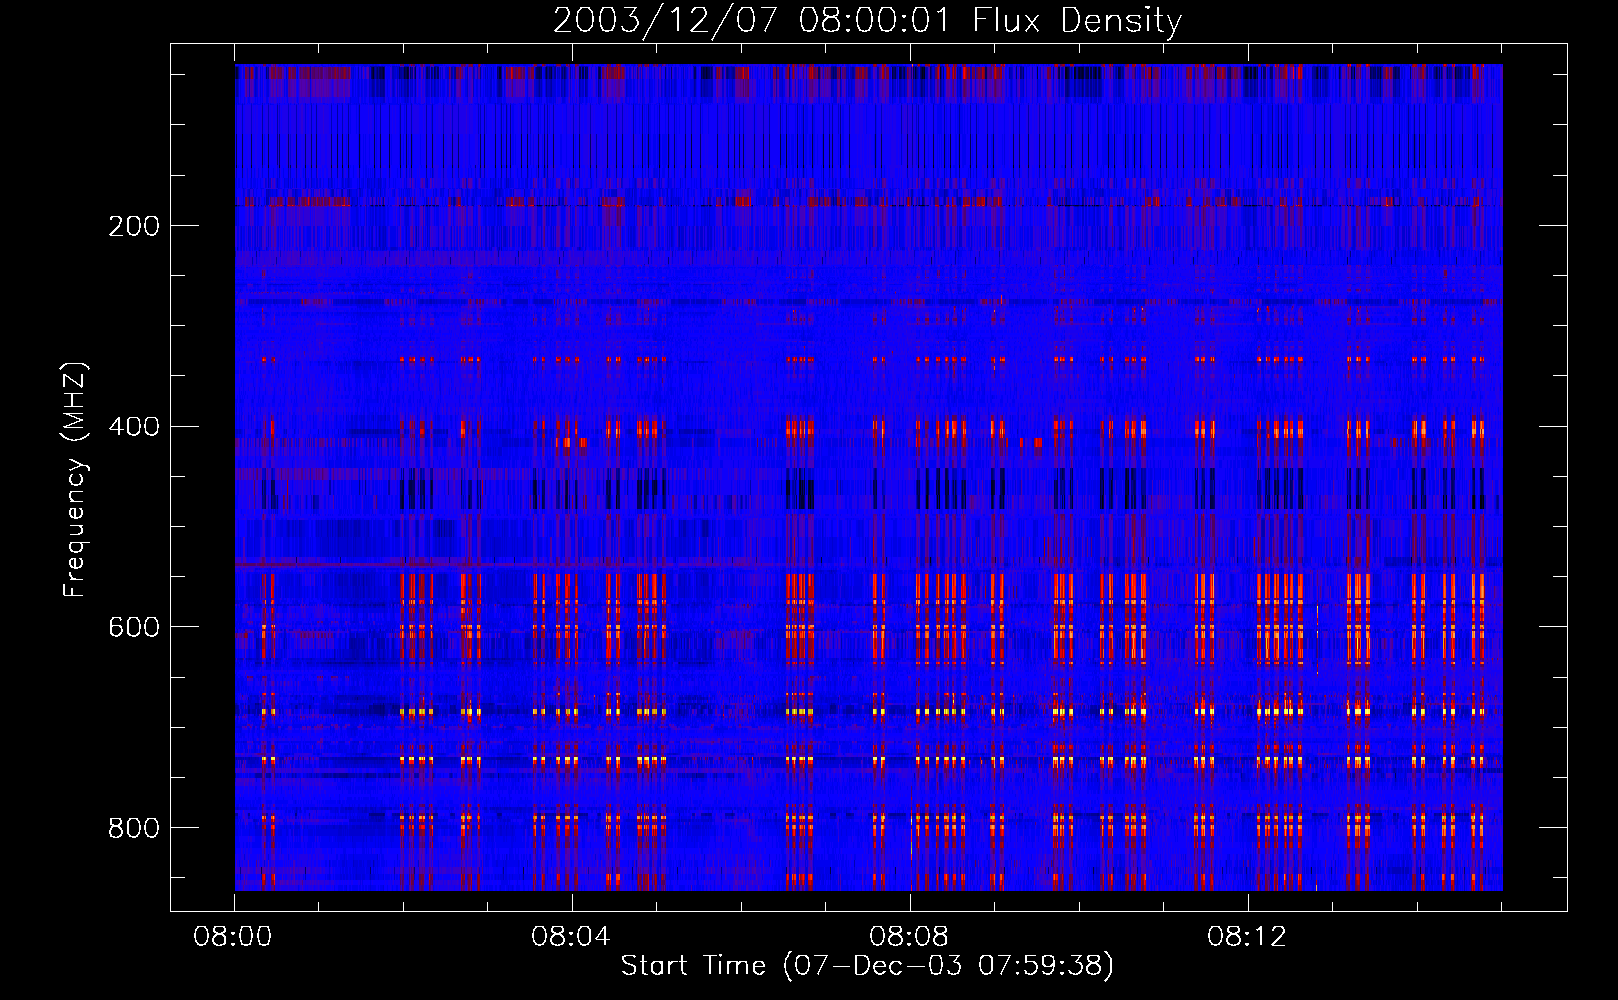This screenshot has height=1000, width=1618.
Task: Click the 'Frequency (MHZ)' axis label
Action: click(x=75, y=480)
